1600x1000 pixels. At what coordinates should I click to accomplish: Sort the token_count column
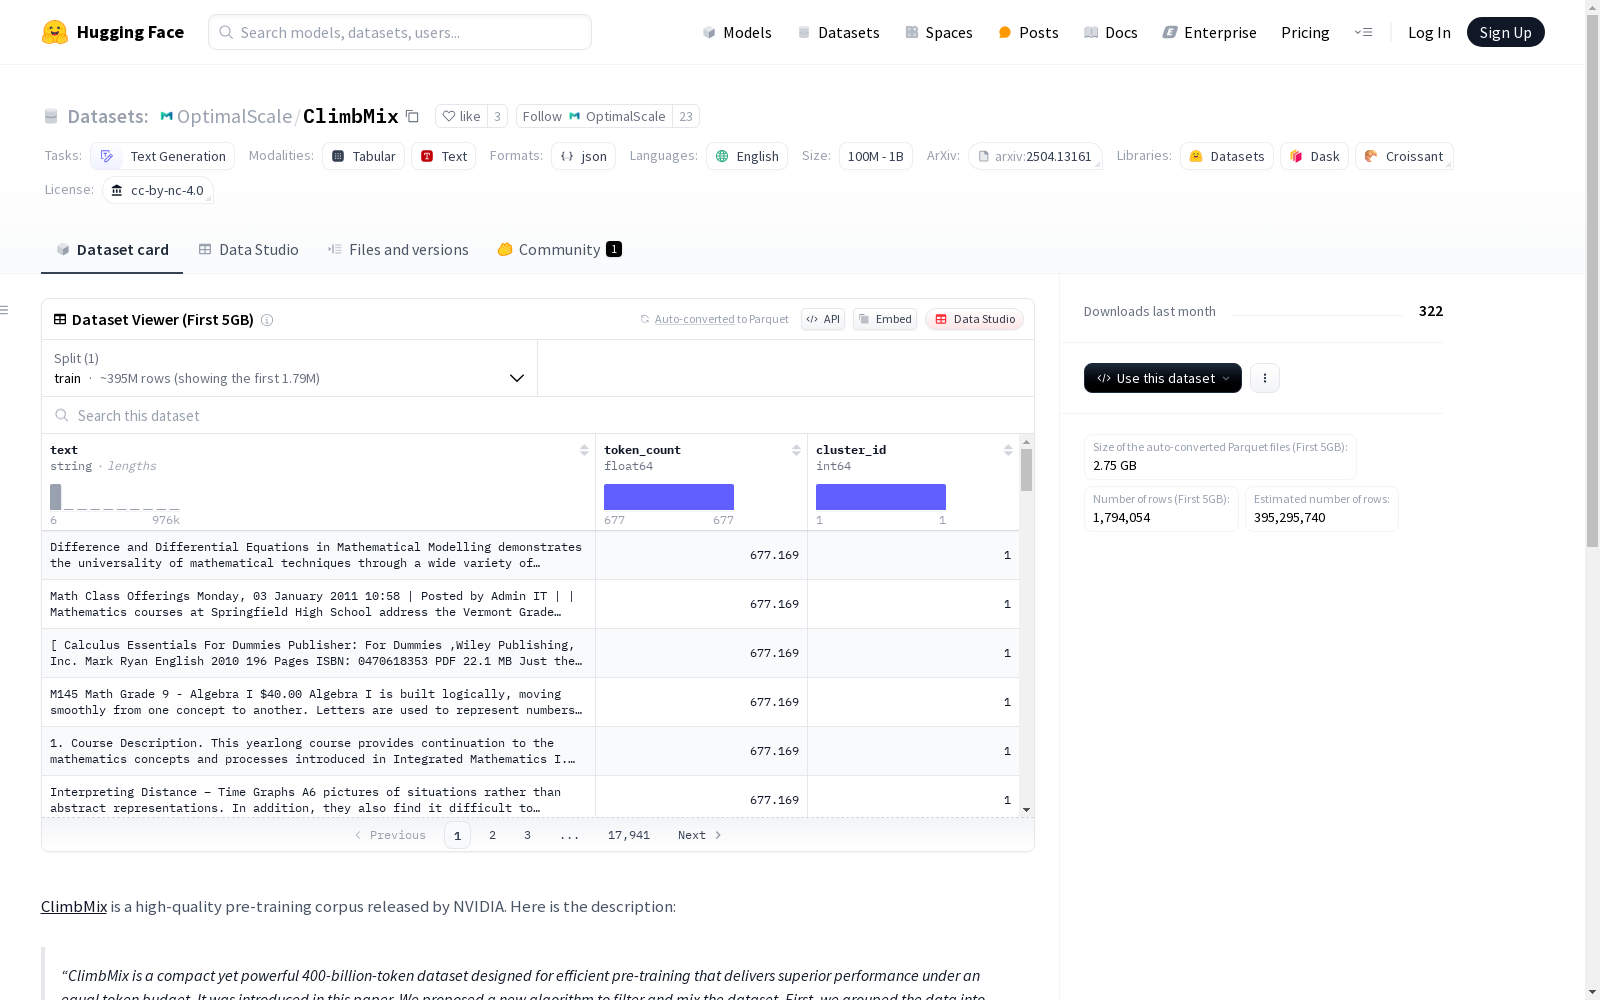coord(796,450)
